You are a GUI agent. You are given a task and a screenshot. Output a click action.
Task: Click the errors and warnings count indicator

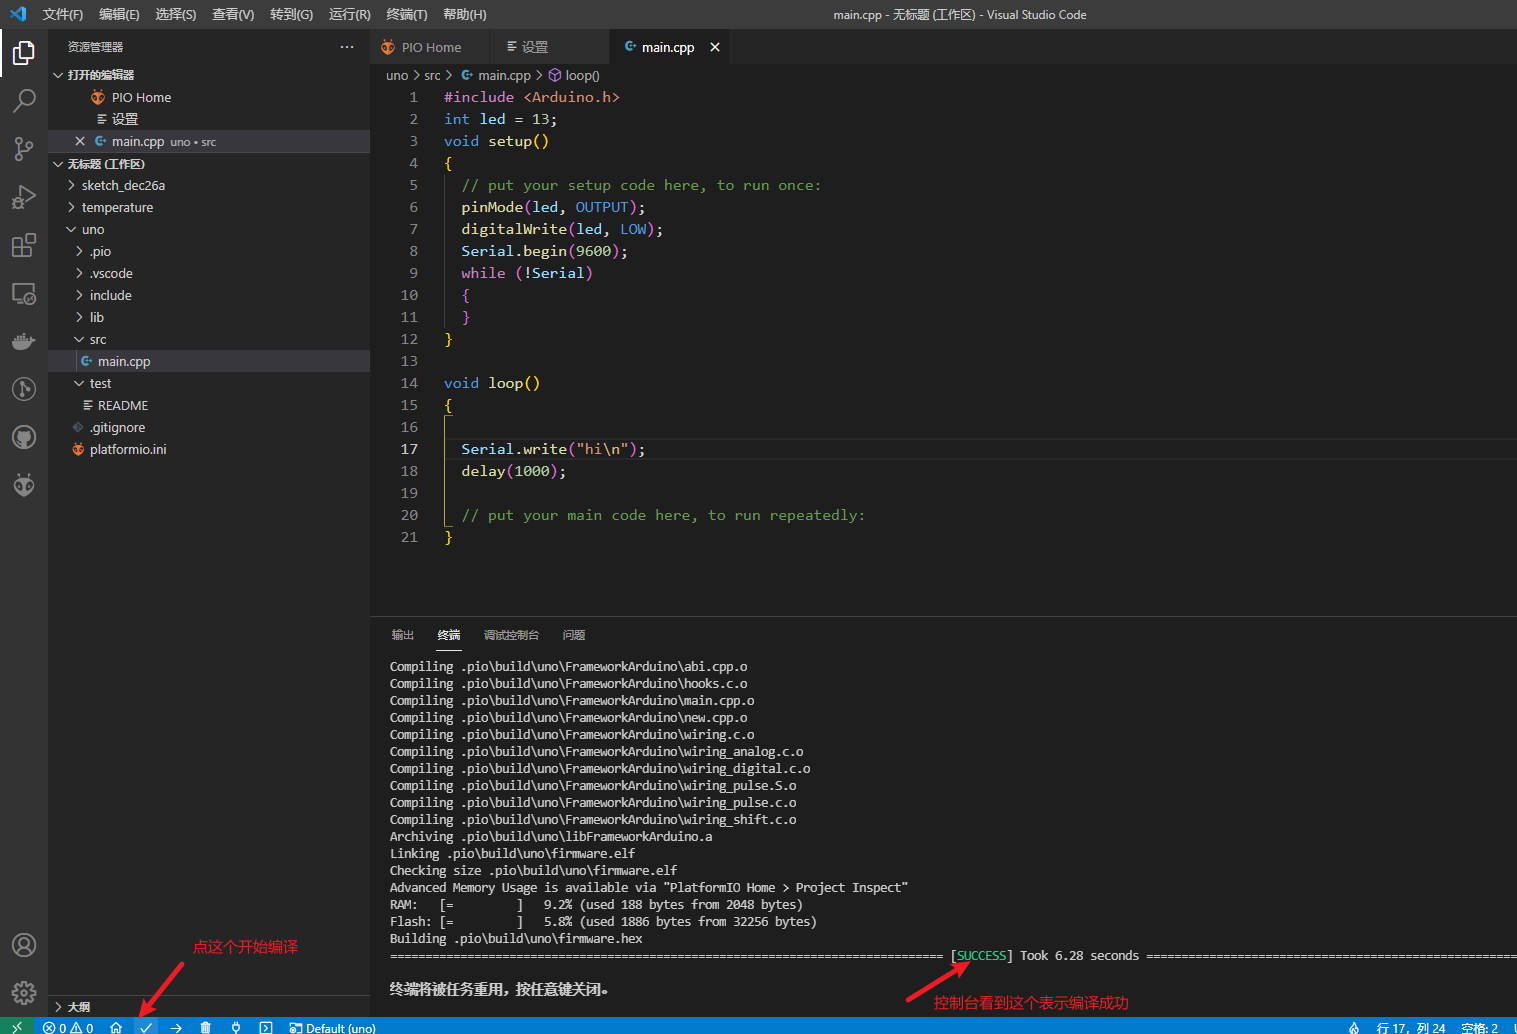68,1027
